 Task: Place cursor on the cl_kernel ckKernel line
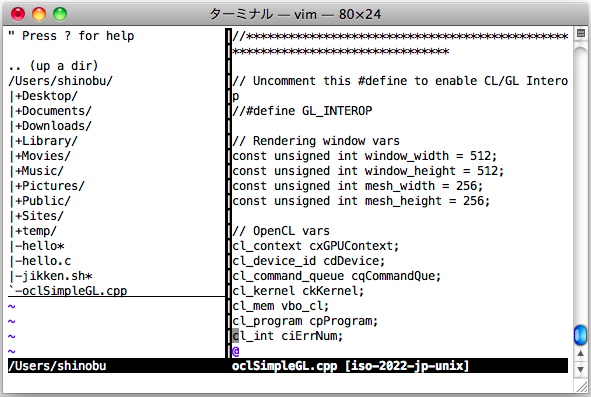pyautogui.click(x=298, y=291)
